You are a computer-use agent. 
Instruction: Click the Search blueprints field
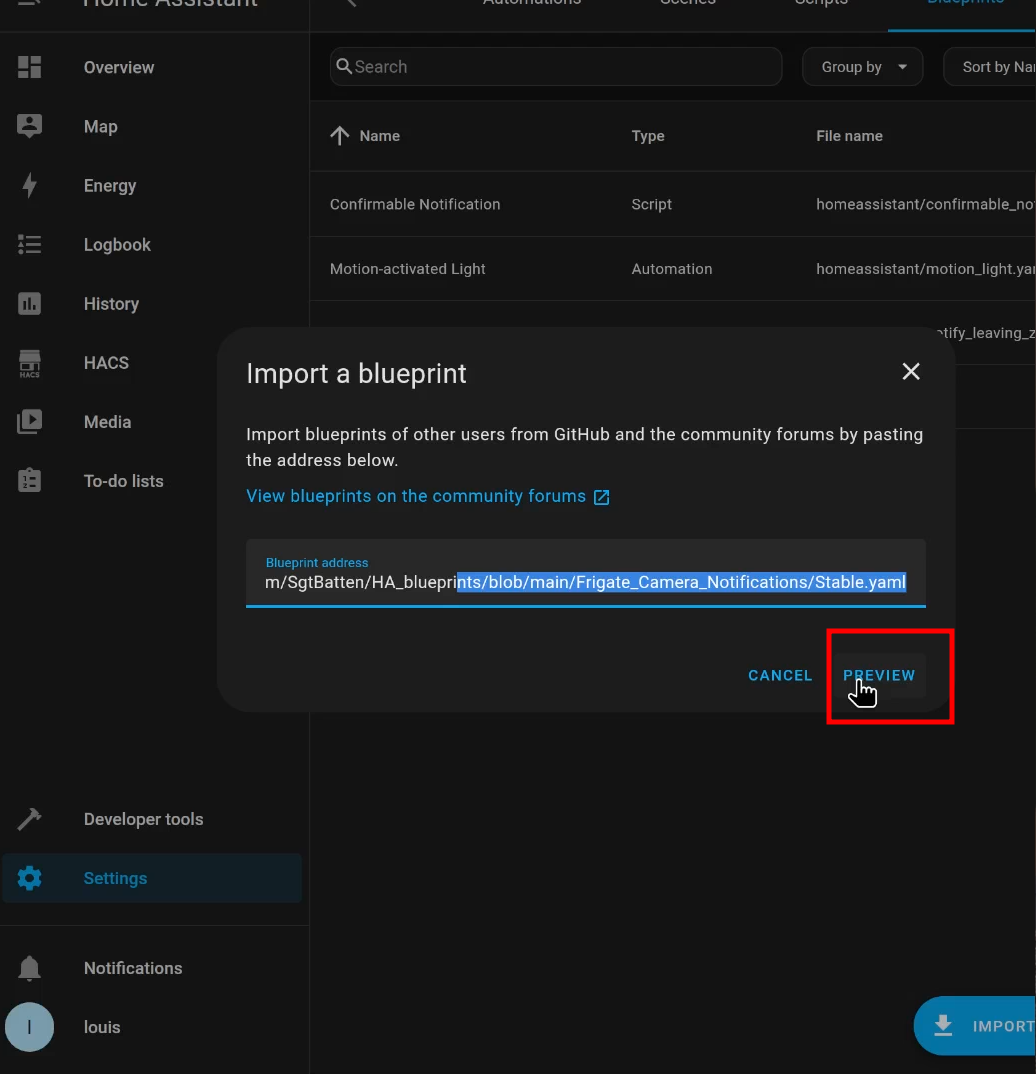click(555, 66)
